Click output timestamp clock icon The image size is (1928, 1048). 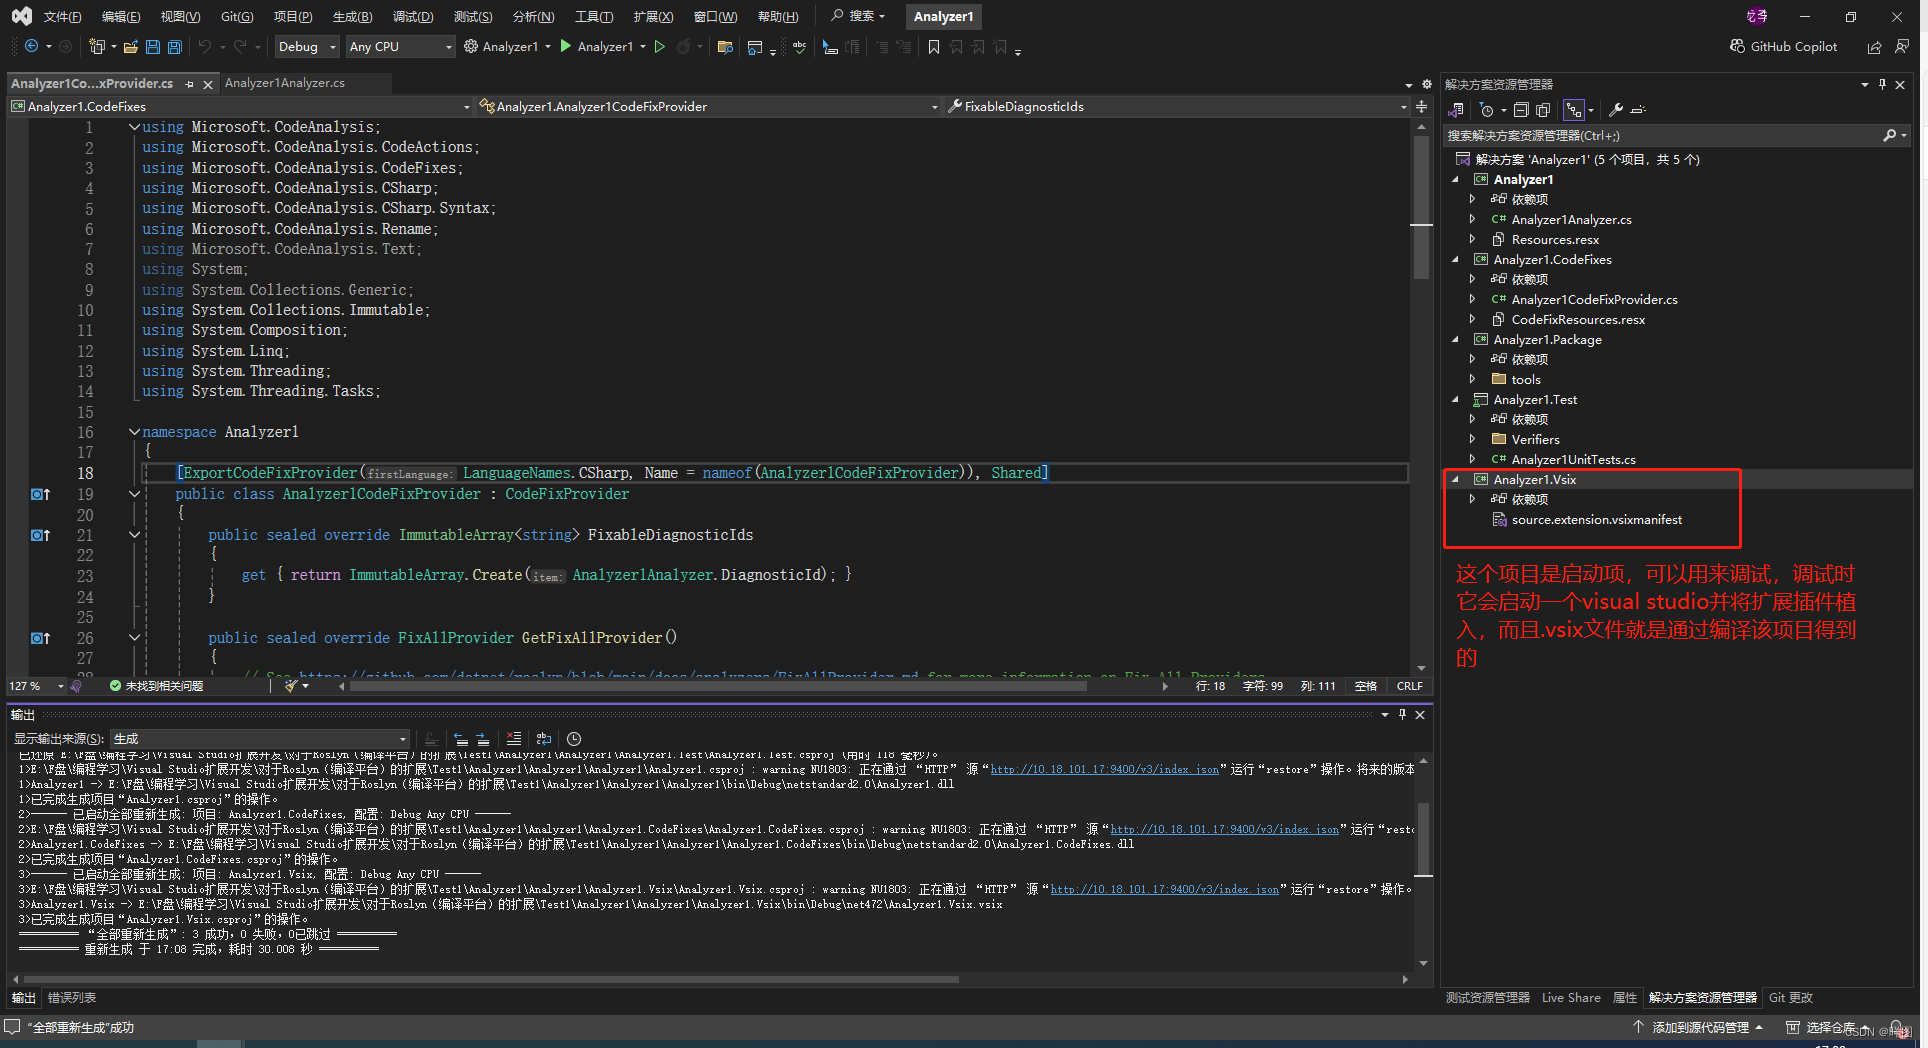coord(574,738)
